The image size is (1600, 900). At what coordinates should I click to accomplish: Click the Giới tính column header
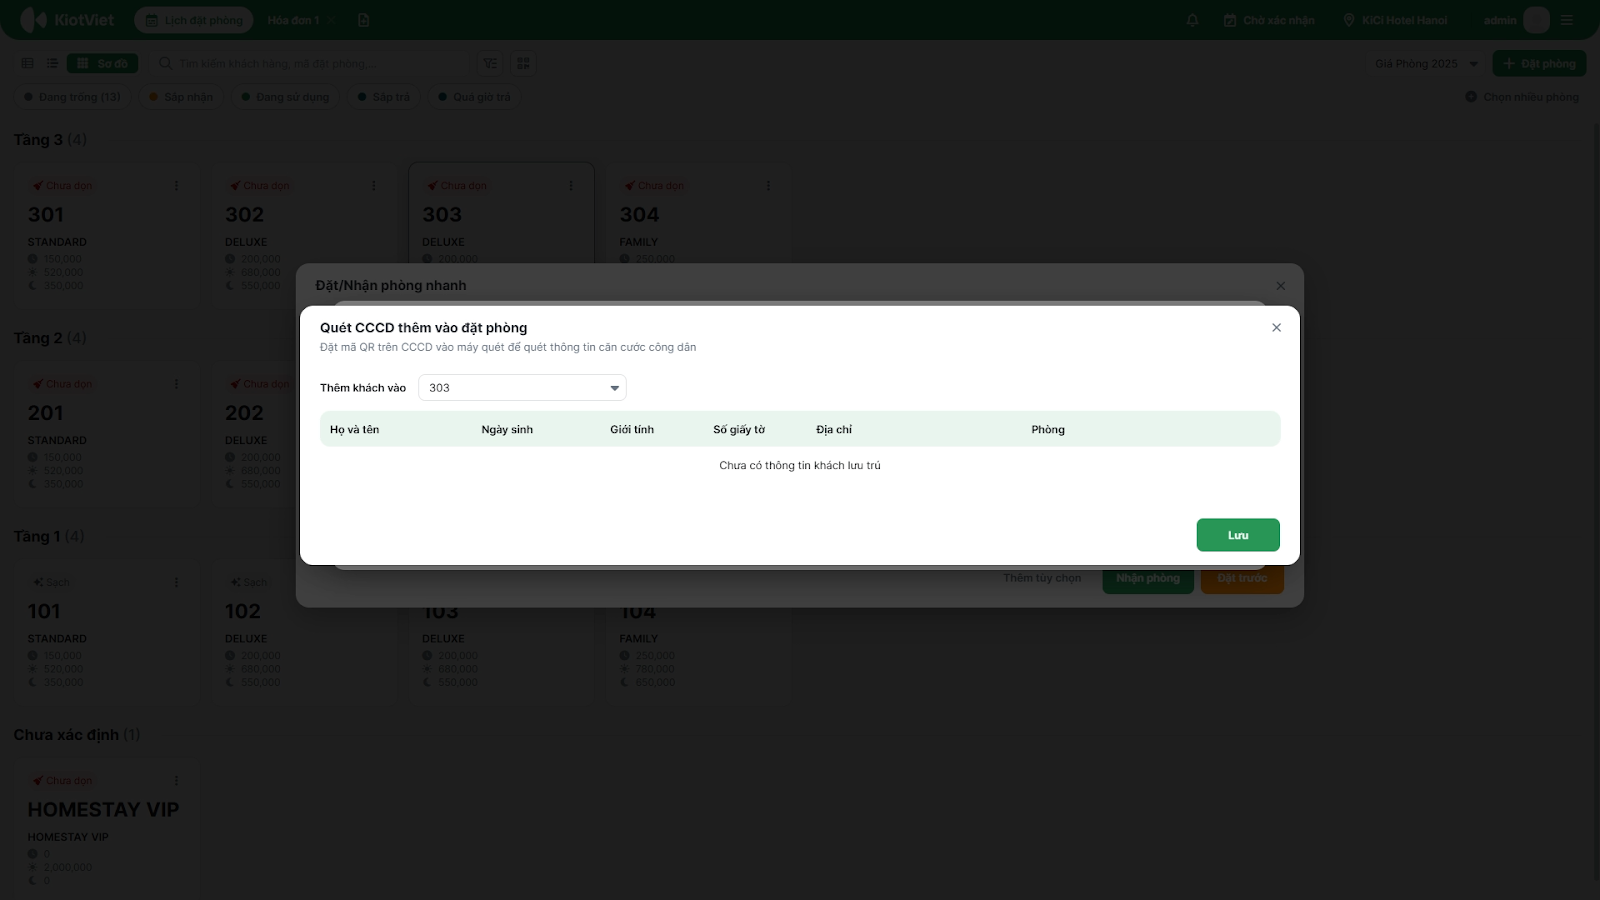tap(632, 430)
